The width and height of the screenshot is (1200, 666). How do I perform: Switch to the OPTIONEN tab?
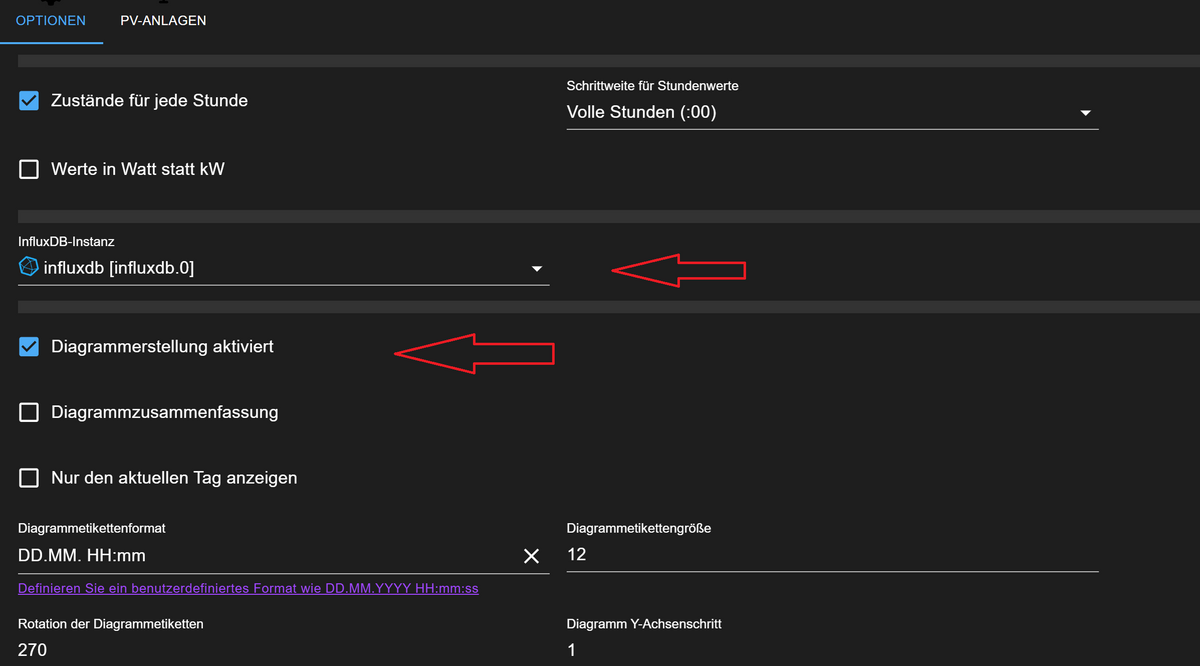tap(51, 20)
